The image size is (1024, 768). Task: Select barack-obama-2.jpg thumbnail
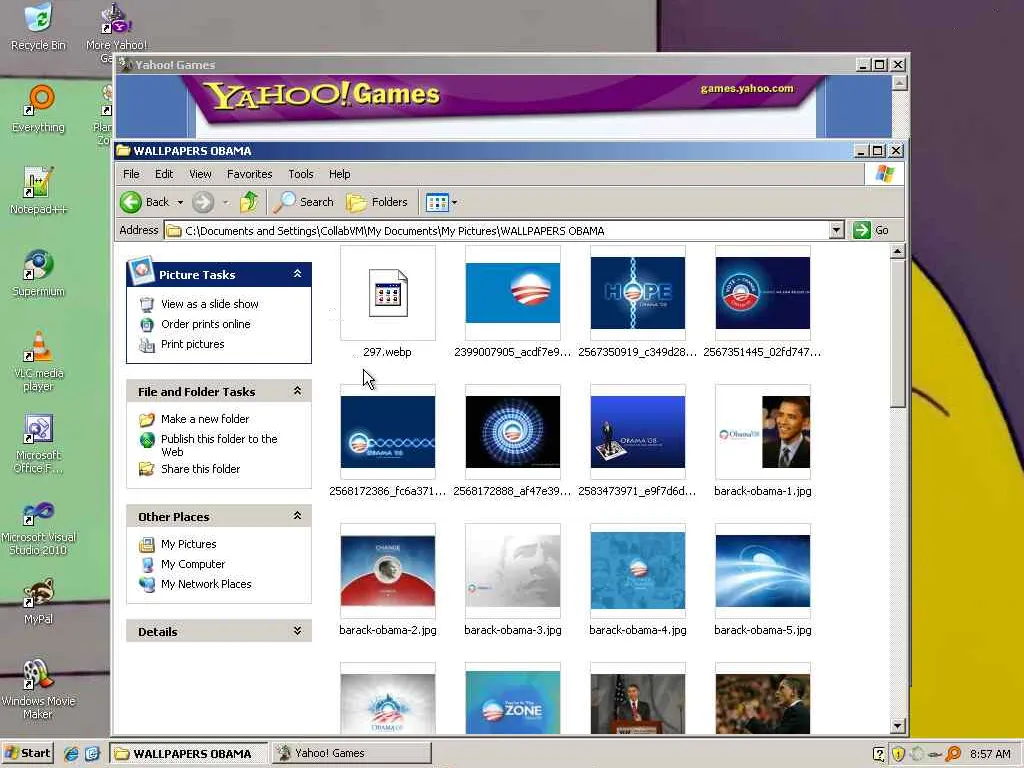point(388,571)
